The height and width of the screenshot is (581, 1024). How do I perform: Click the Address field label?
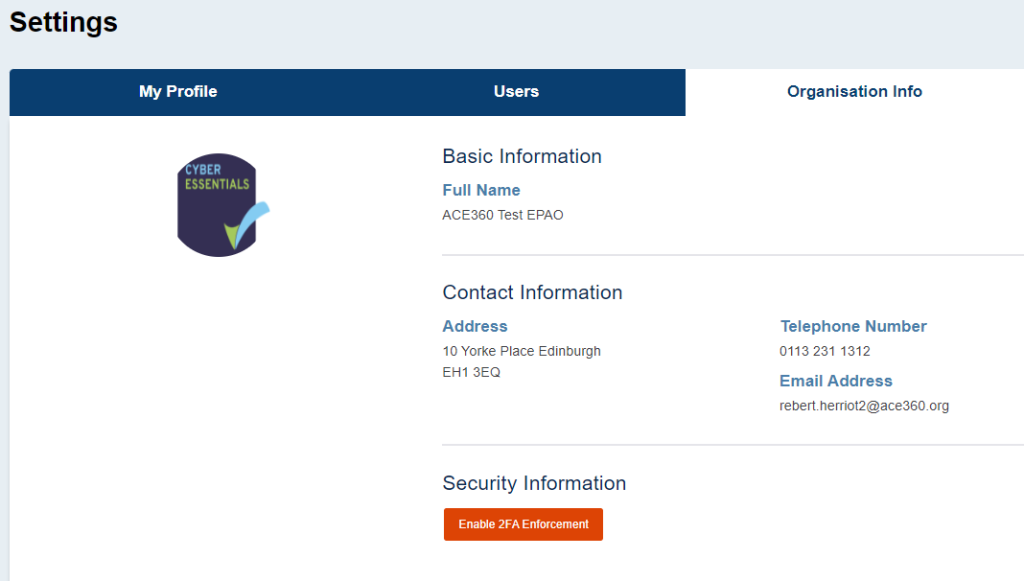point(475,326)
